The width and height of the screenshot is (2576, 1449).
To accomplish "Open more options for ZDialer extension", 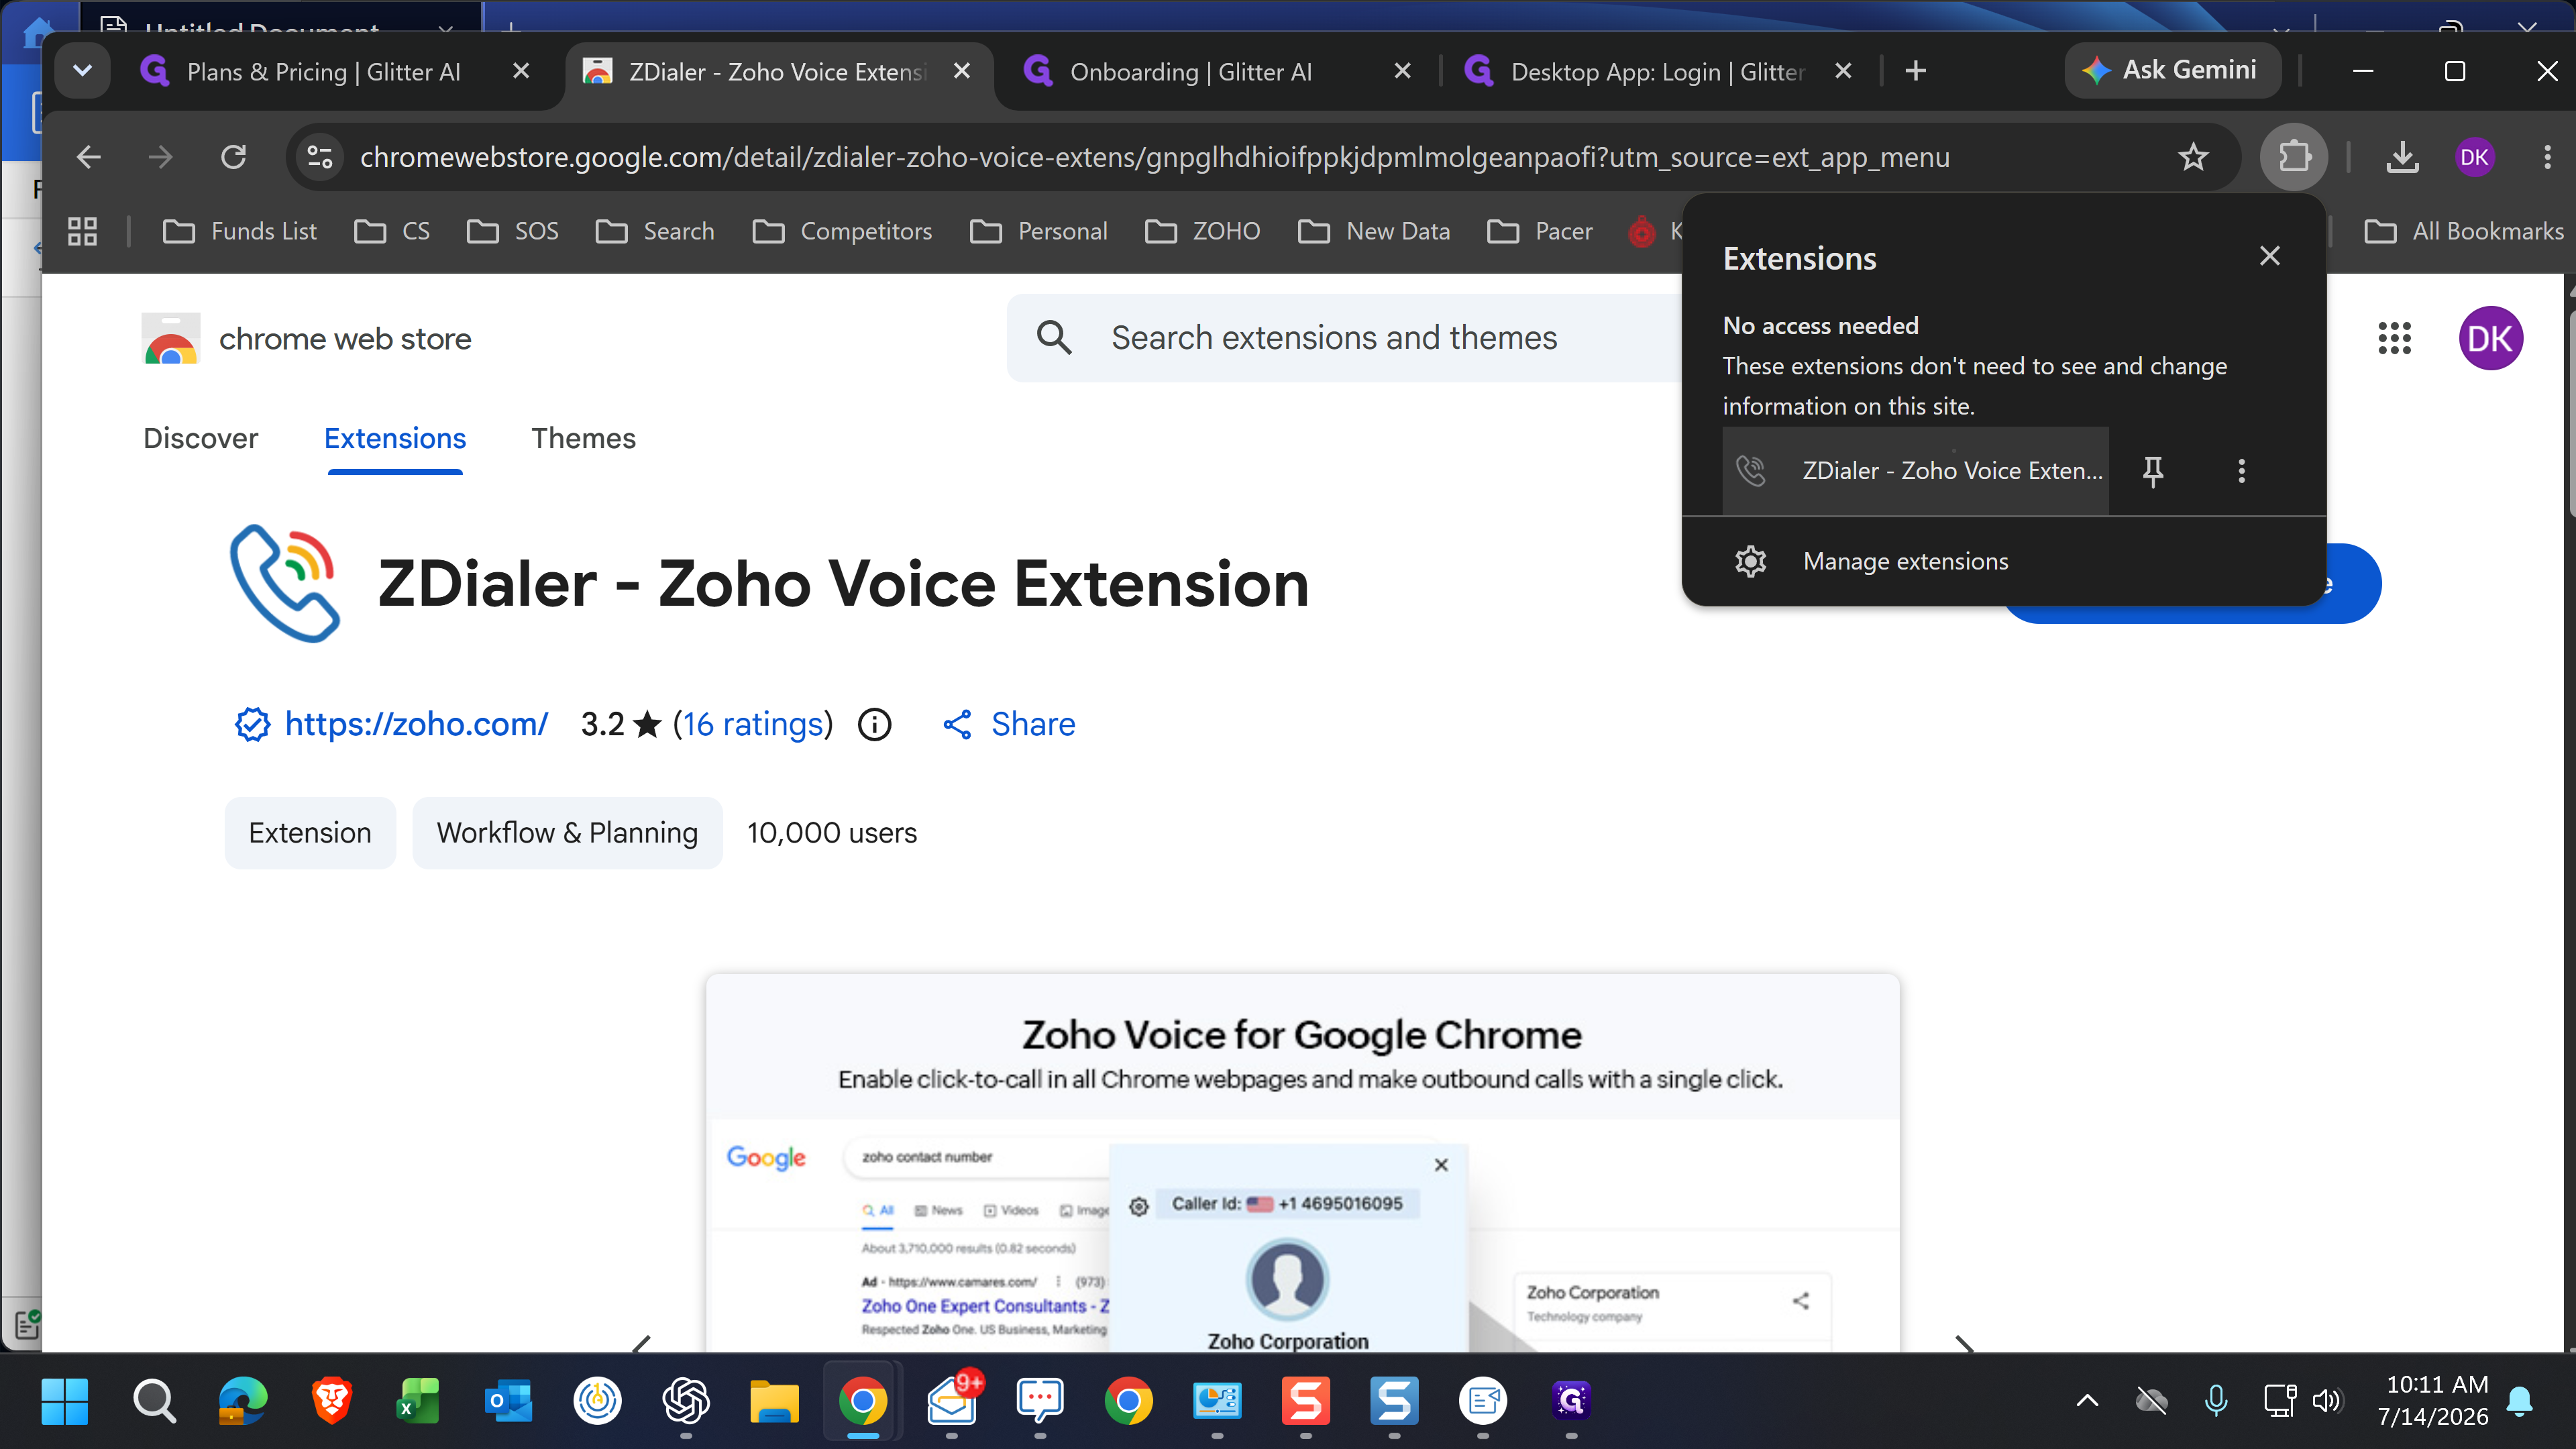I will [x=2242, y=471].
